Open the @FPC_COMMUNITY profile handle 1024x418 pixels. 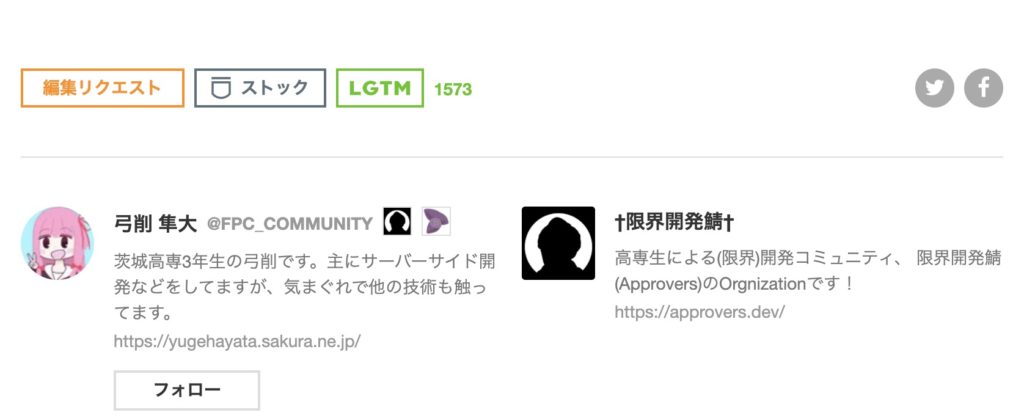point(290,224)
